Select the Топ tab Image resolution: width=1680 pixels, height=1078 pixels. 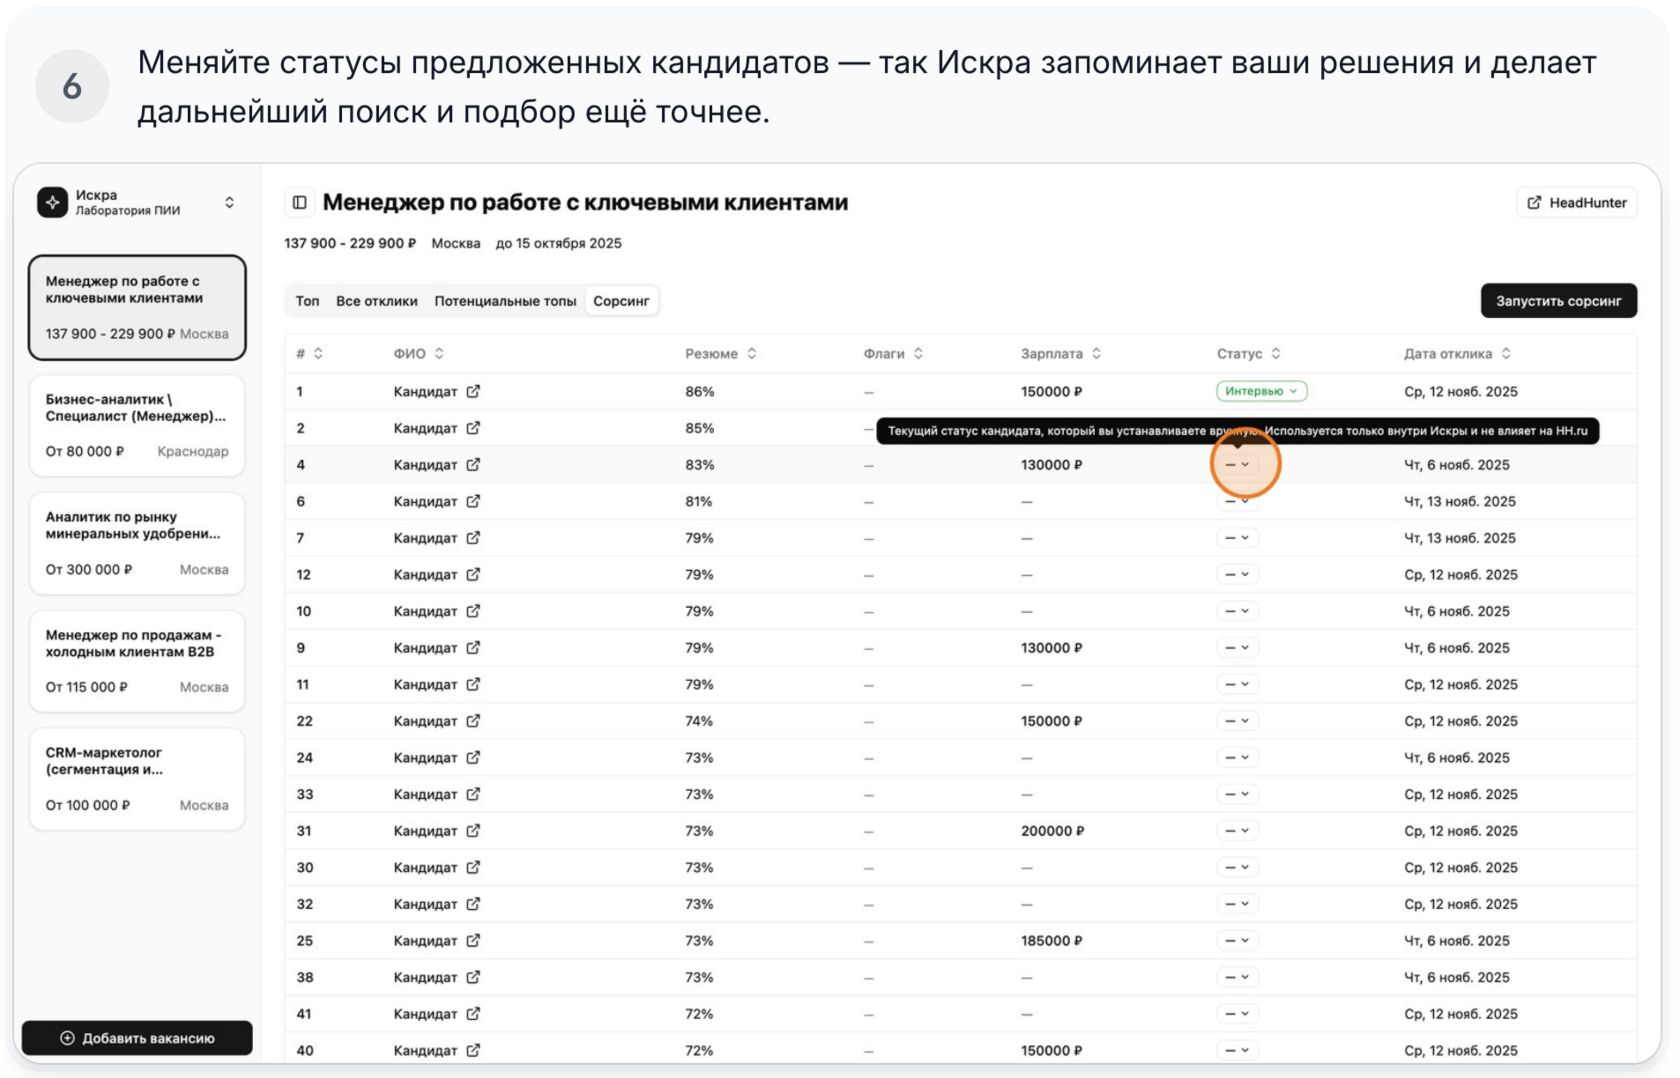pos(307,301)
